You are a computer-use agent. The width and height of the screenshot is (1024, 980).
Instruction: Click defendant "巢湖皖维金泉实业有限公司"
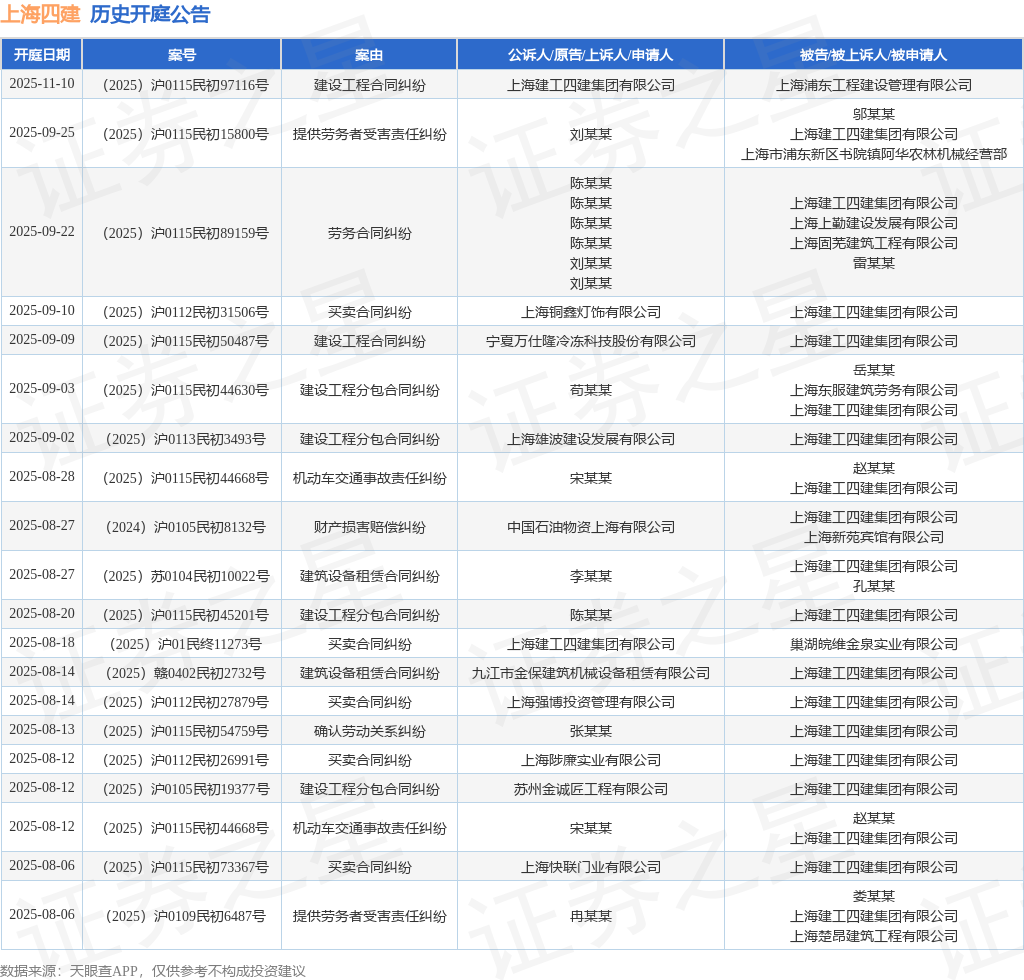coord(874,644)
